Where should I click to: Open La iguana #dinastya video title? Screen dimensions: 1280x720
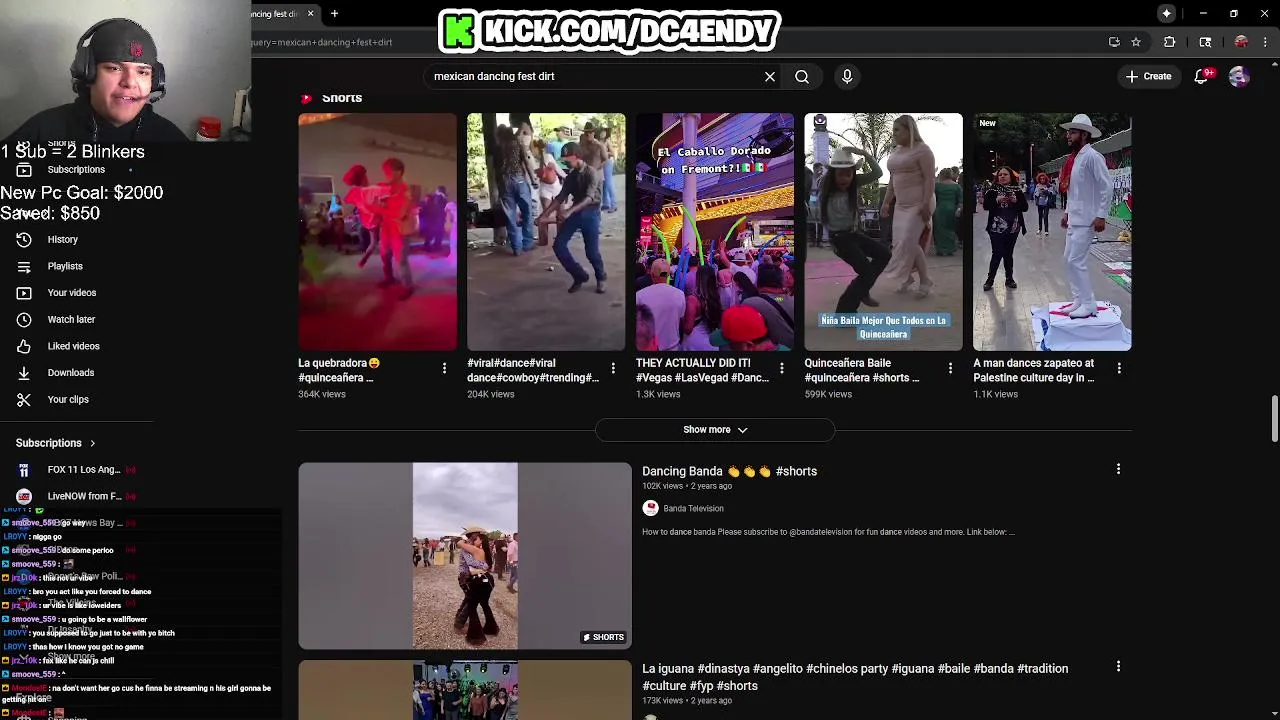coord(855,677)
